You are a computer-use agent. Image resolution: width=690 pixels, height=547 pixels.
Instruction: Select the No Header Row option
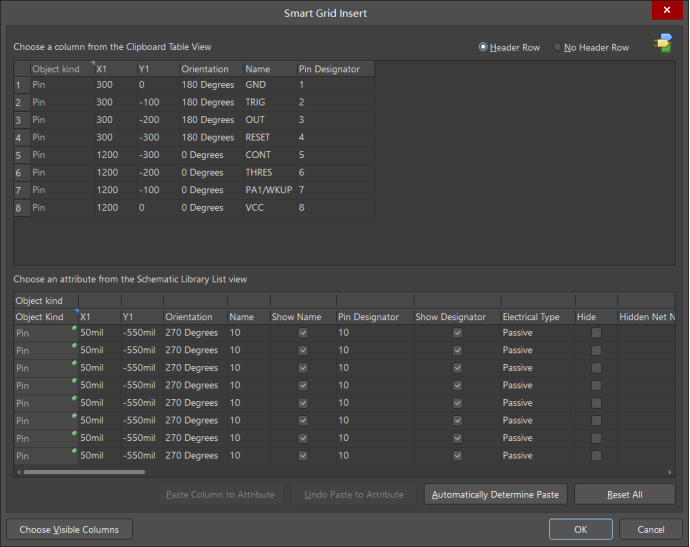click(x=558, y=47)
